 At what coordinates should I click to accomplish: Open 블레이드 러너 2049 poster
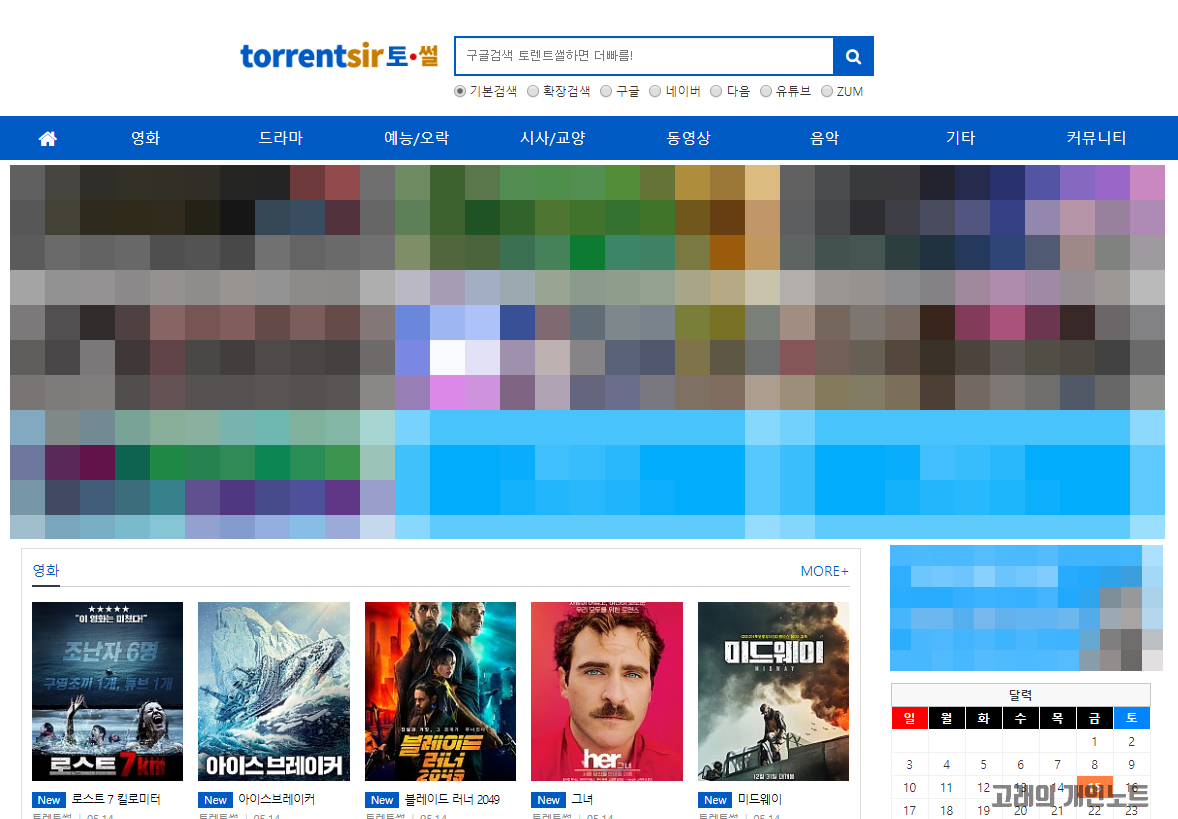pos(440,691)
